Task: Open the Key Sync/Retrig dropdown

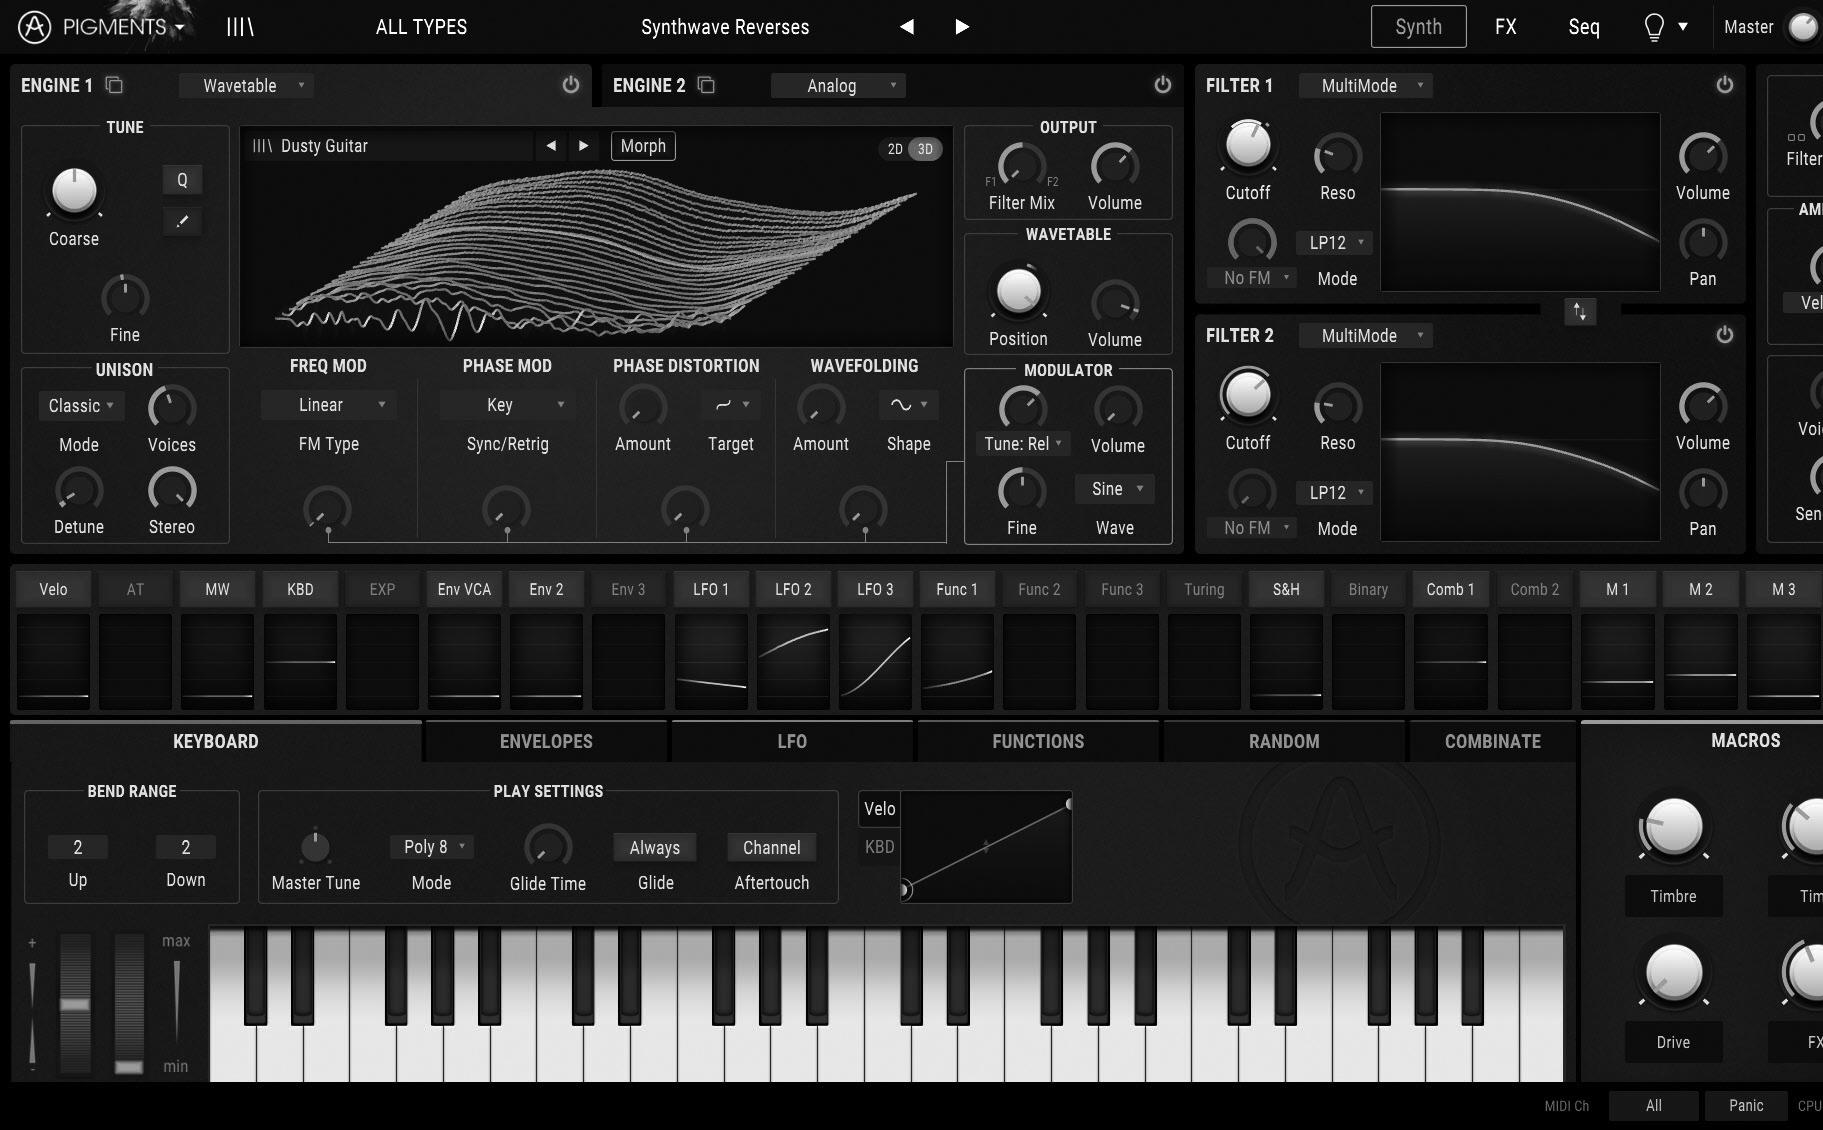Action: pos(507,405)
